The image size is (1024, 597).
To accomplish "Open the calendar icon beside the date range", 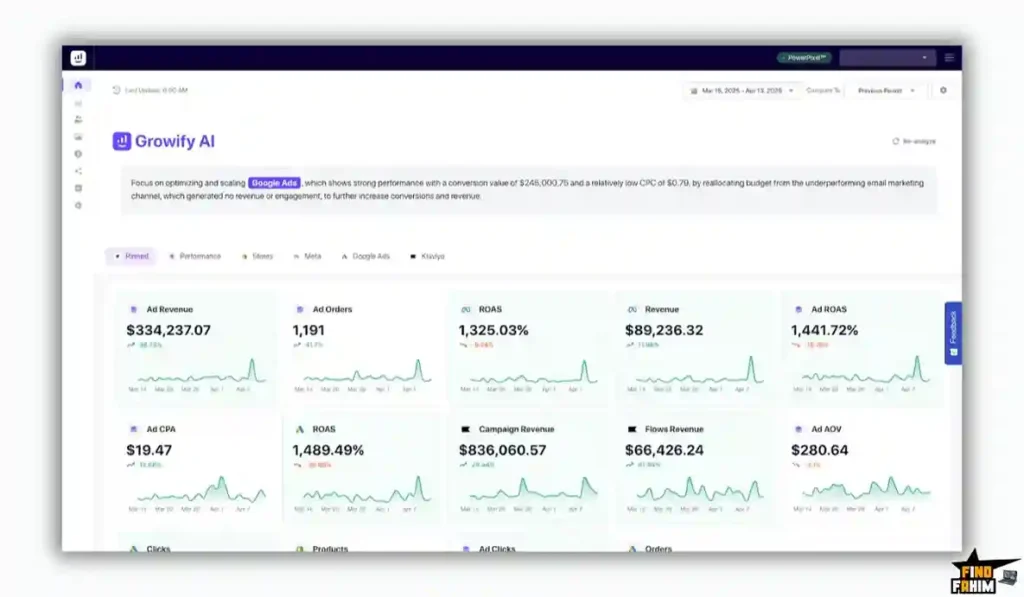I will (692, 90).
